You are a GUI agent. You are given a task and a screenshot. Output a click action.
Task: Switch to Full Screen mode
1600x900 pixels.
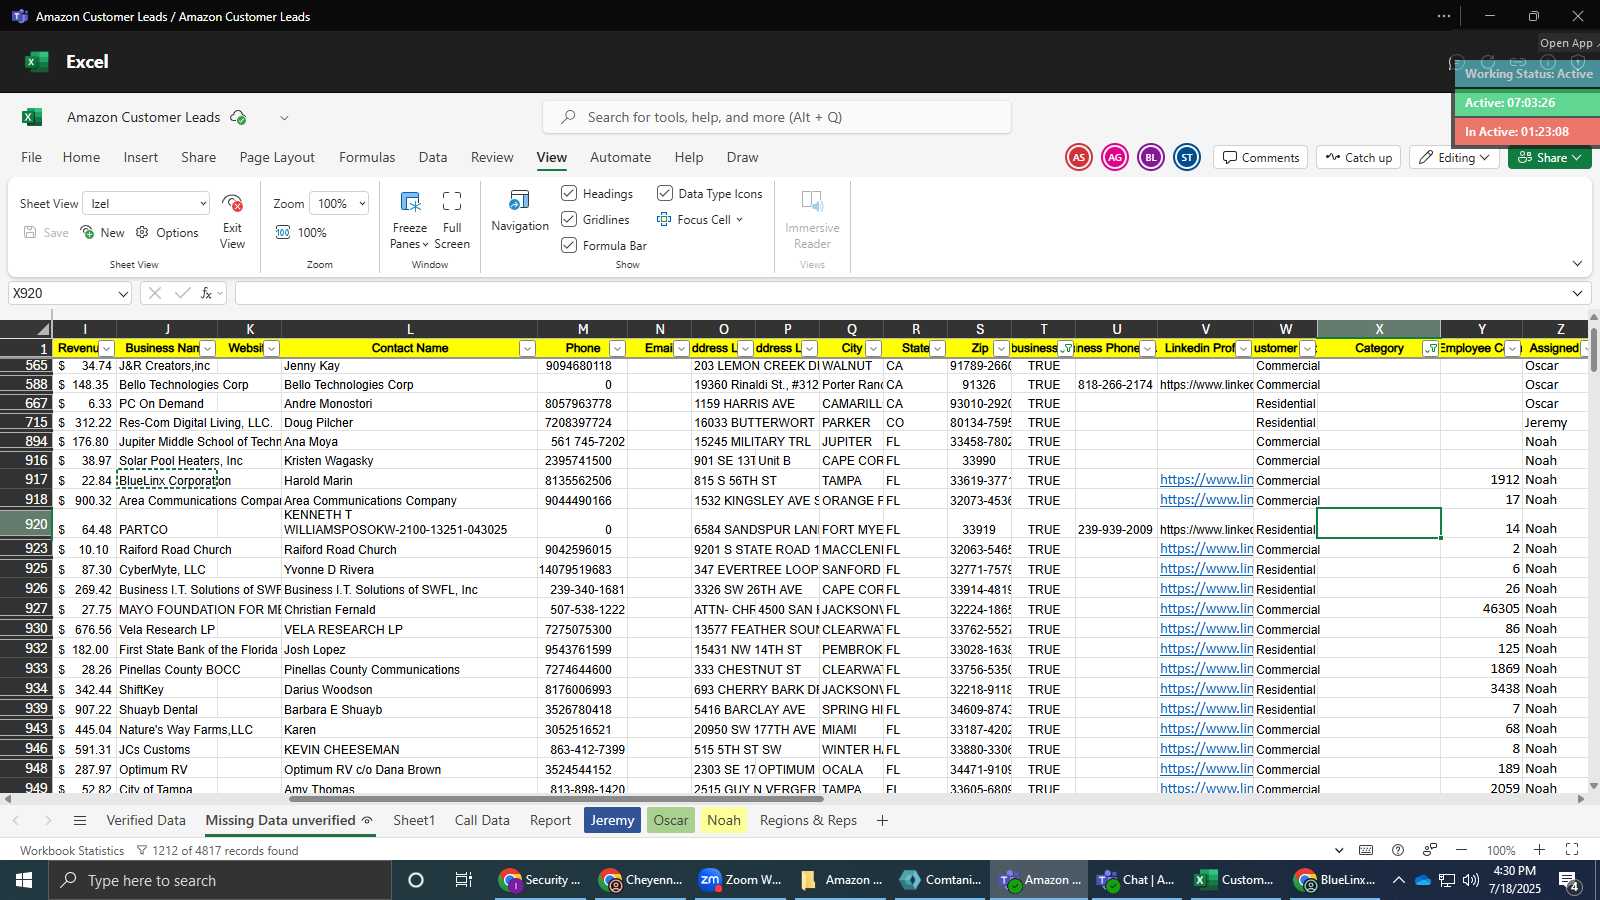pos(452,220)
